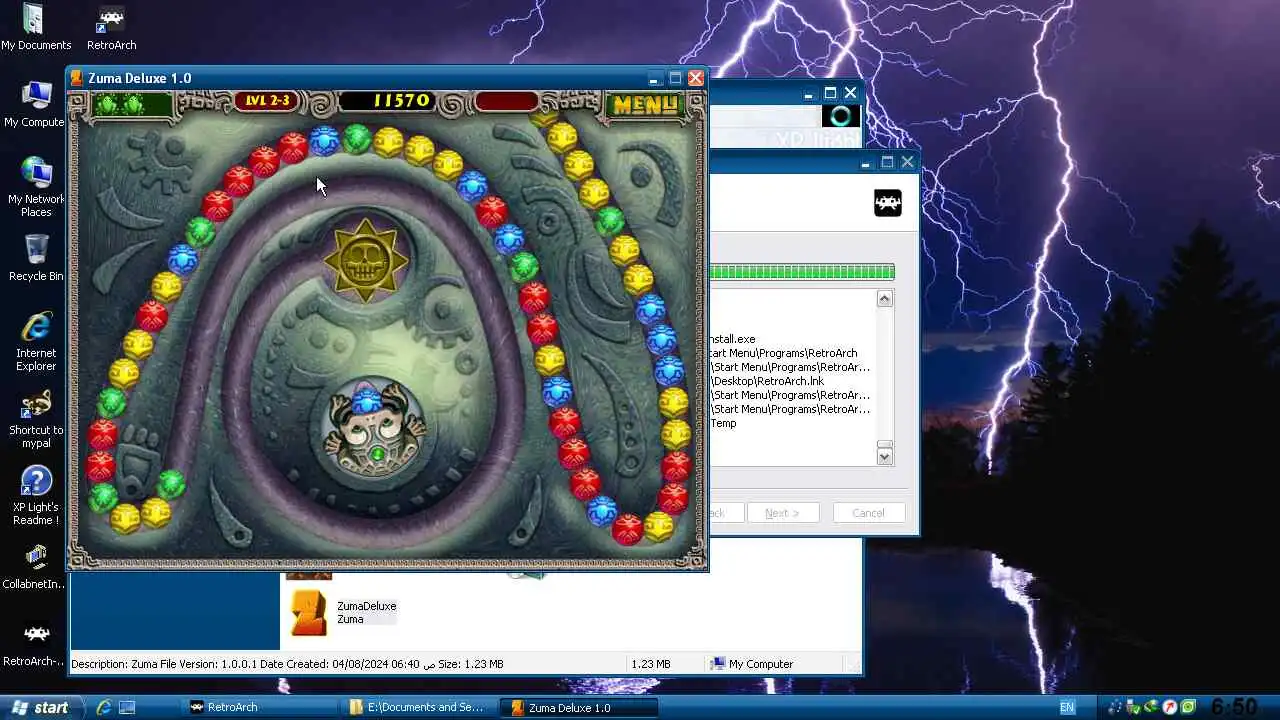This screenshot has height=720, width=1280.
Task: Launch Internet Explorer from quick launch
Action: (103, 707)
